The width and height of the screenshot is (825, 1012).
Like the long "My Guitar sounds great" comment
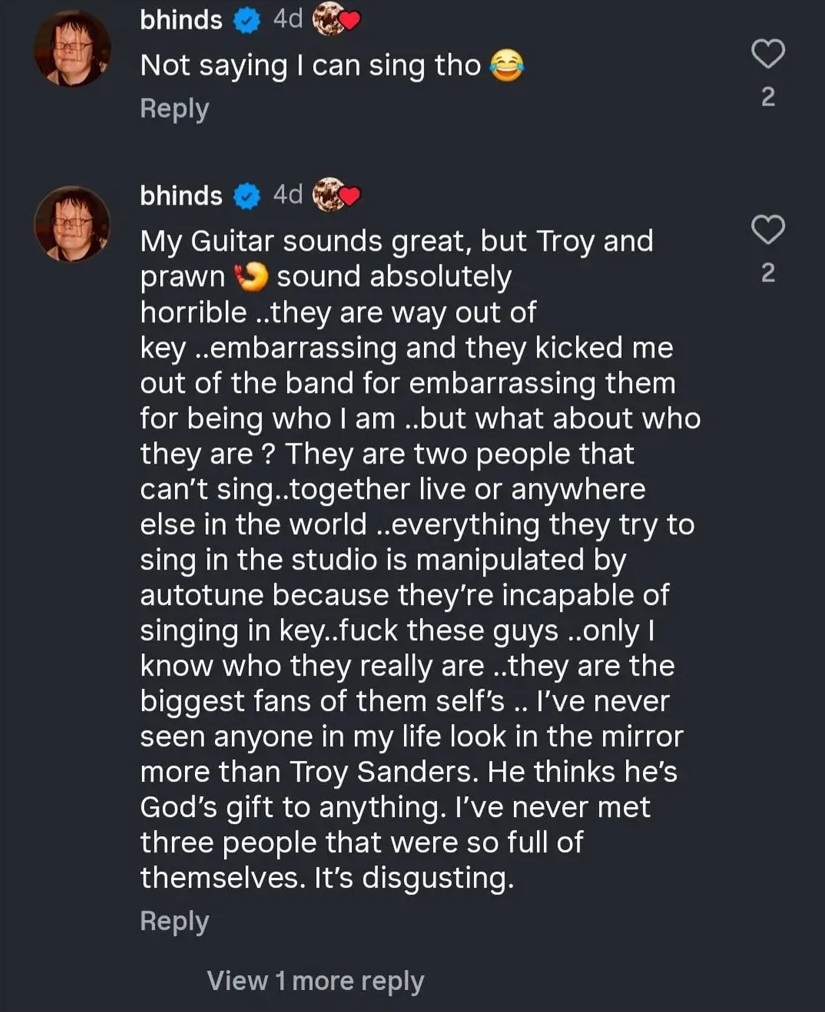(x=768, y=229)
